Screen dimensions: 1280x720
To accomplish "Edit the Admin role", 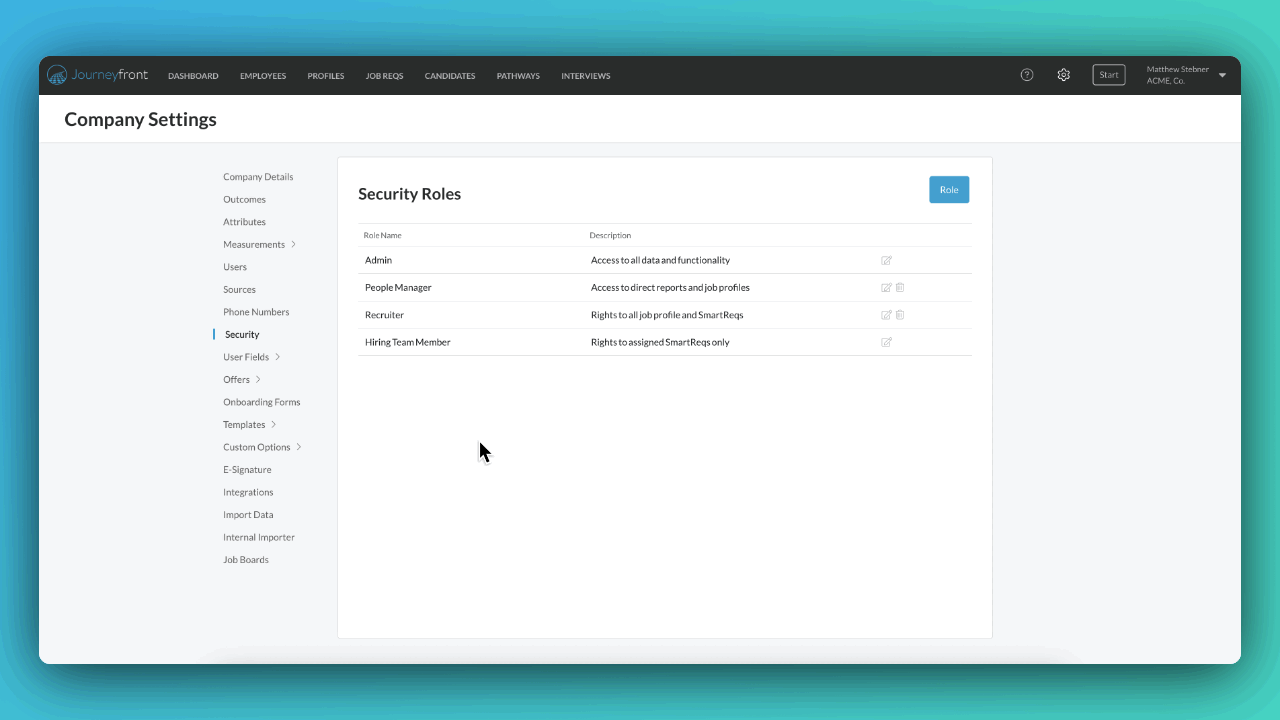I will click(x=886, y=260).
